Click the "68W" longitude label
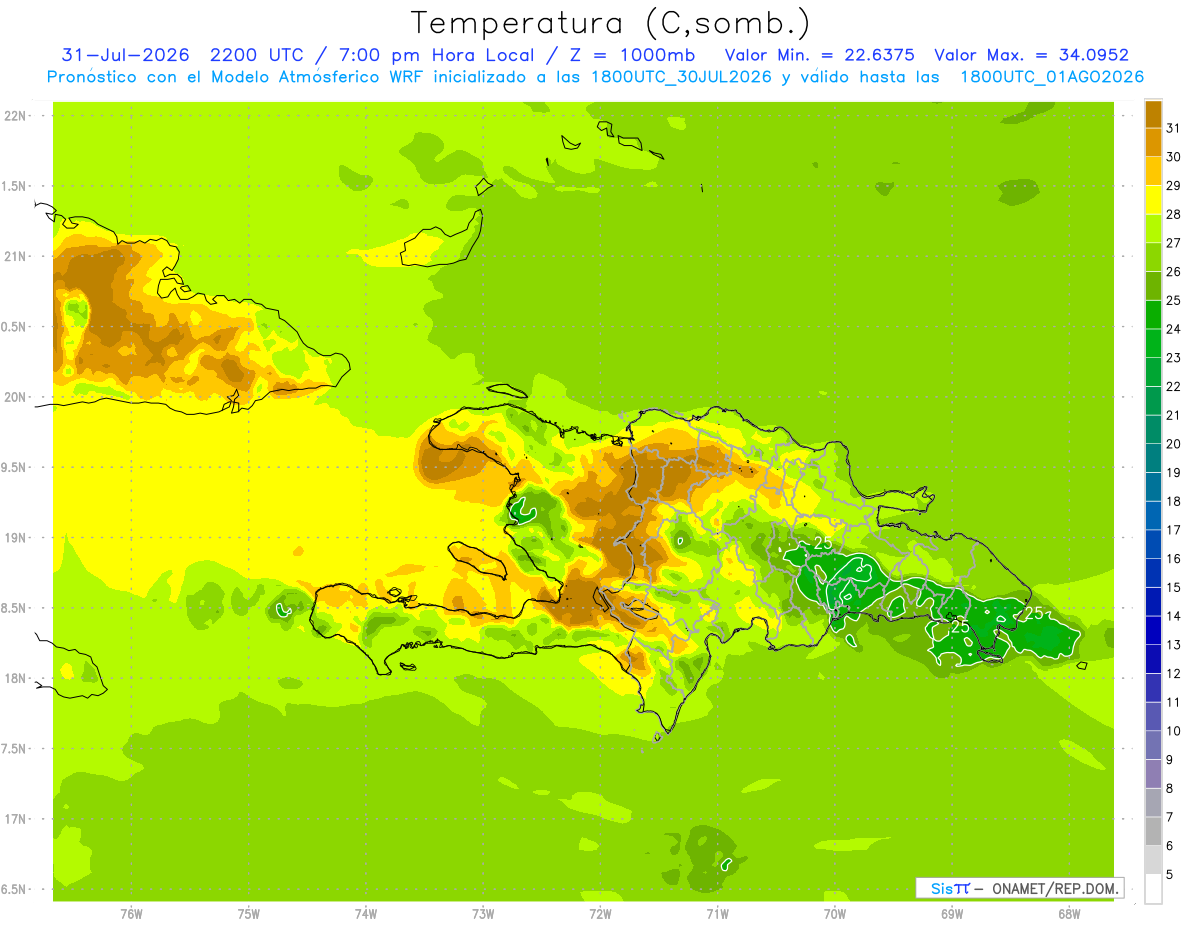 pos(1069,914)
